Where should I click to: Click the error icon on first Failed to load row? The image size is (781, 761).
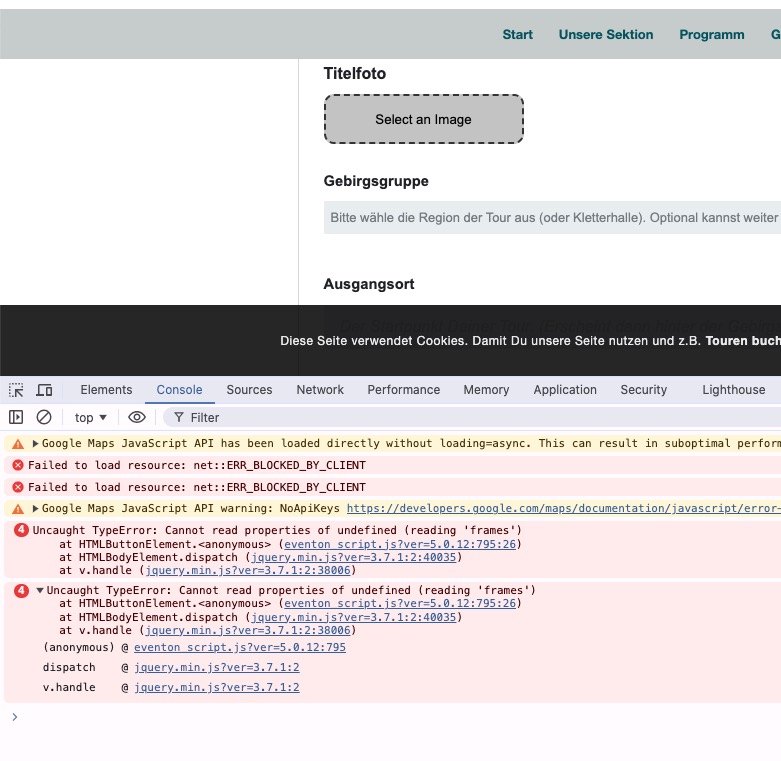click(18, 465)
